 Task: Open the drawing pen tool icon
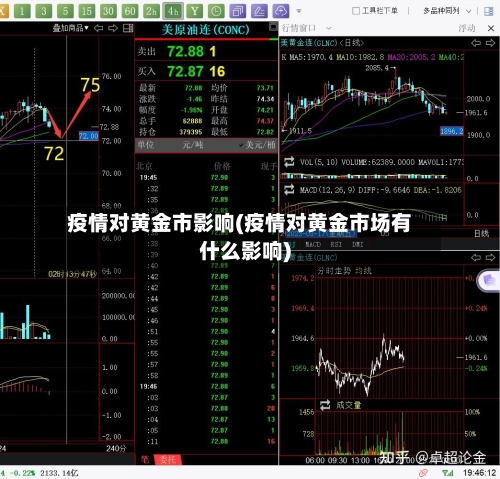(259, 11)
